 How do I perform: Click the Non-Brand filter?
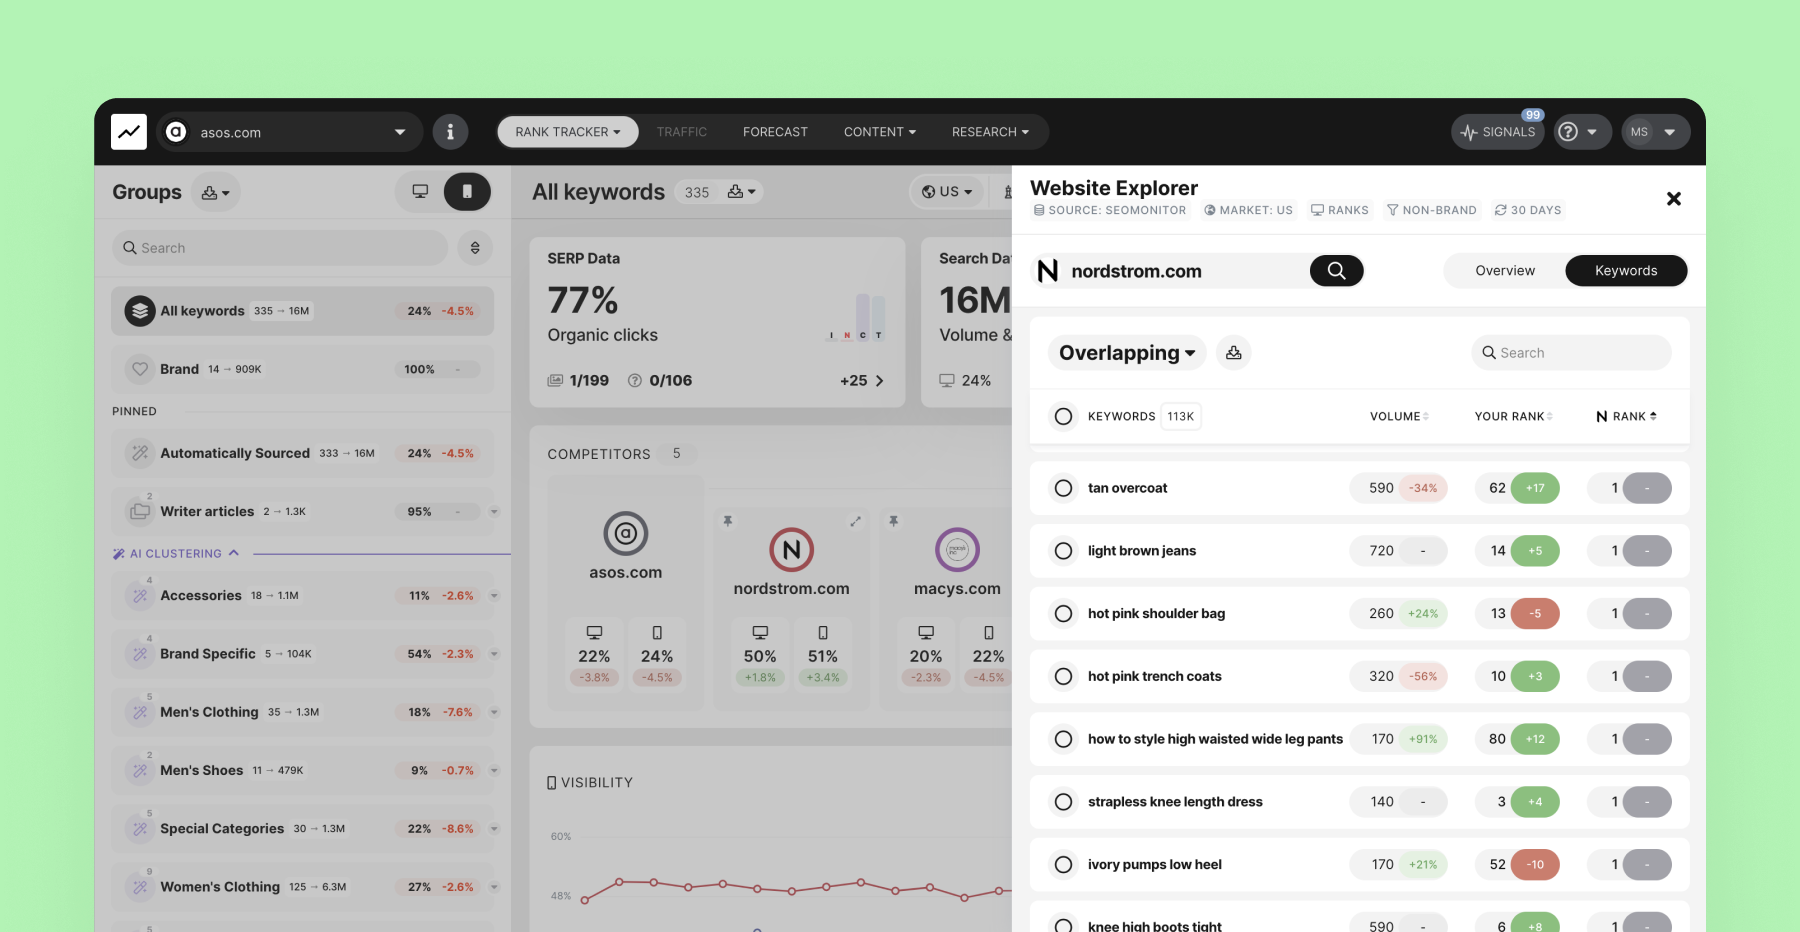click(1431, 210)
